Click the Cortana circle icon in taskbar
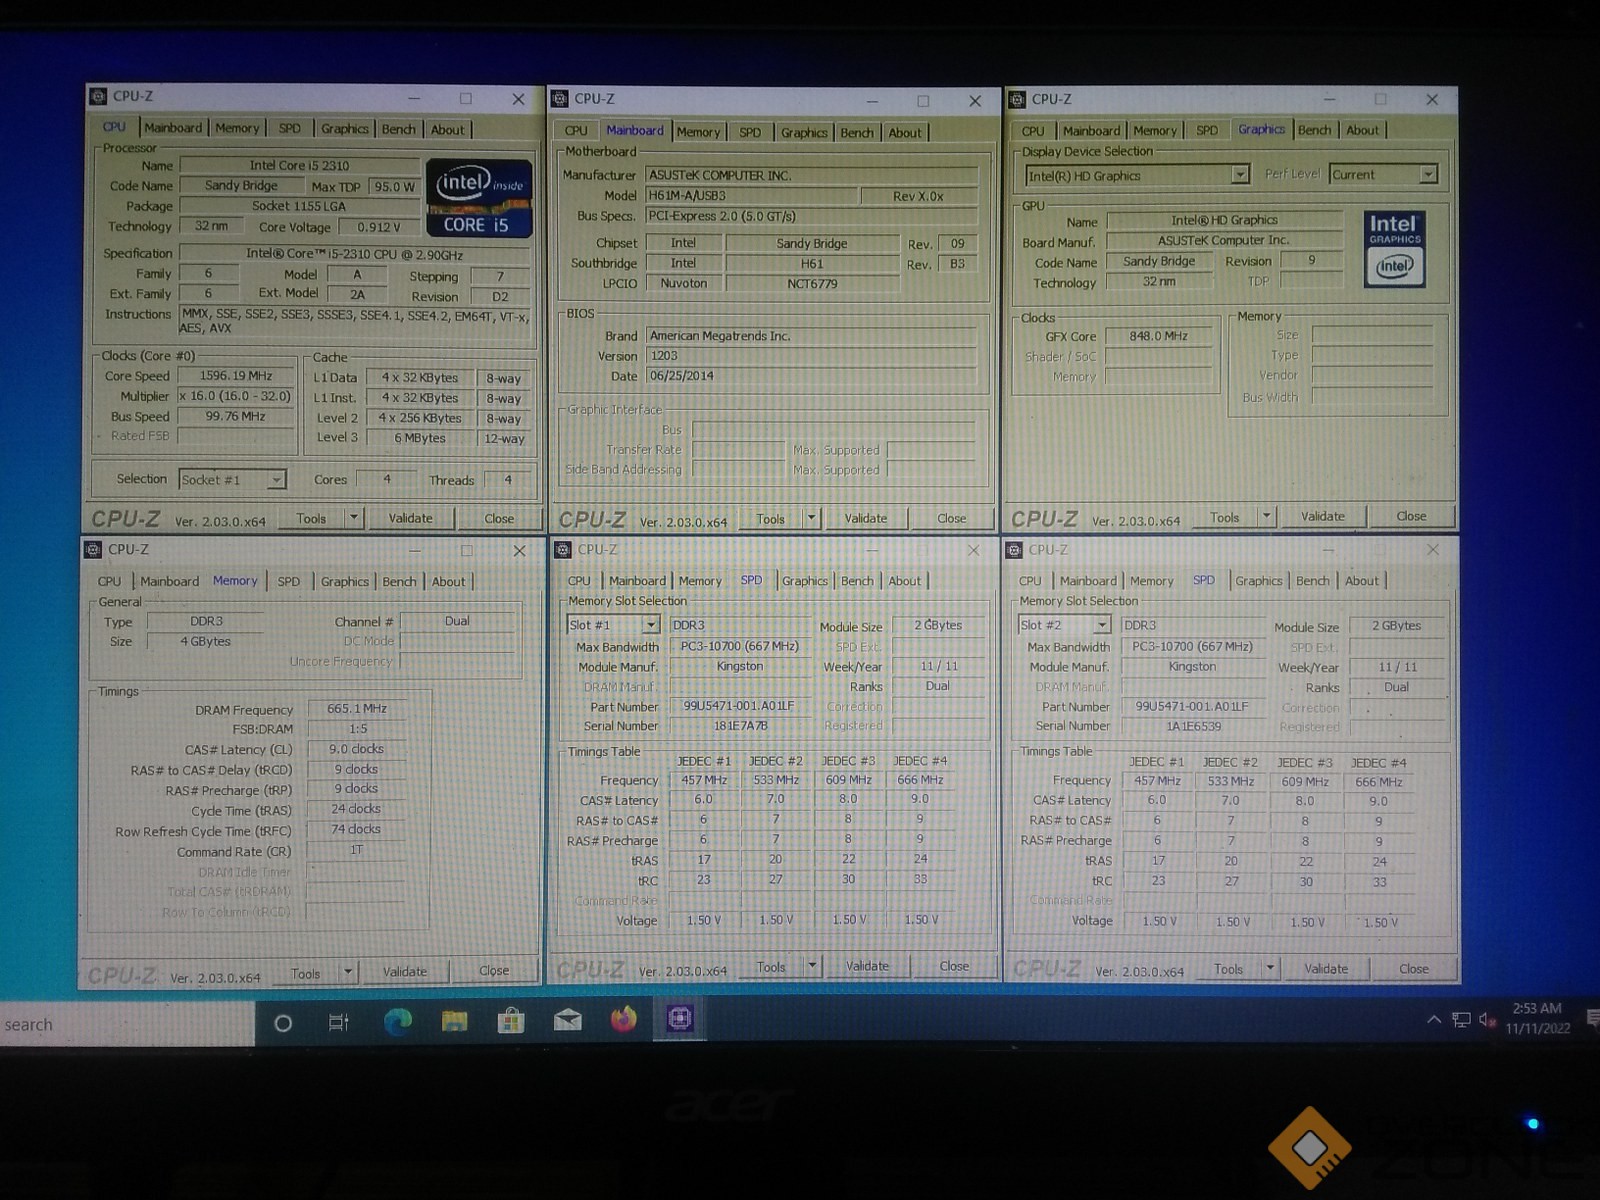Viewport: 1600px width, 1200px height. click(x=283, y=1023)
